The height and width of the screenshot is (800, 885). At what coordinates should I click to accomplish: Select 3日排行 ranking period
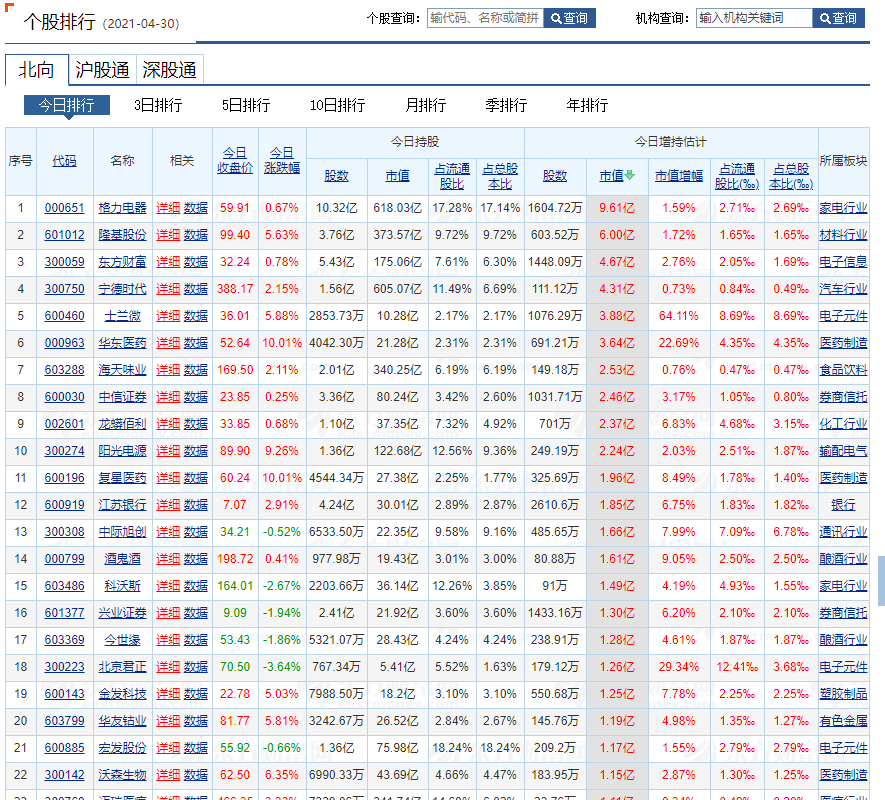158,105
